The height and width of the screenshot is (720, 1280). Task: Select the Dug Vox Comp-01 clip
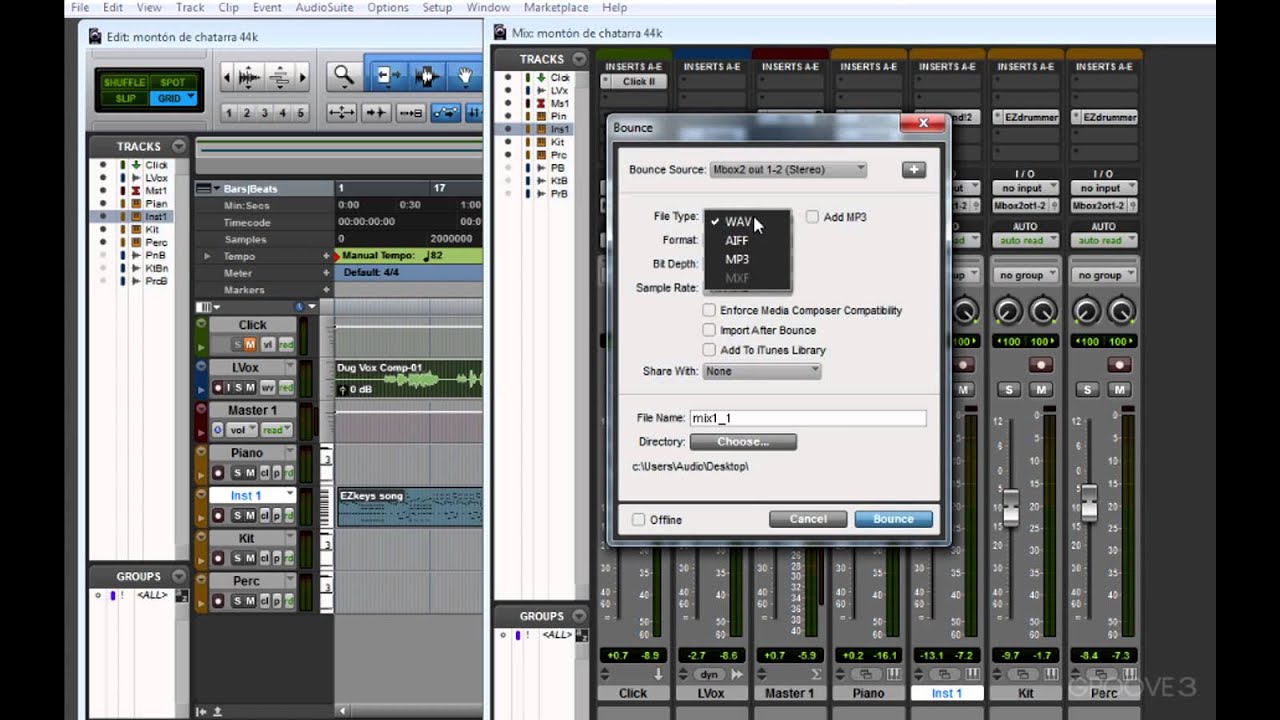click(x=409, y=378)
